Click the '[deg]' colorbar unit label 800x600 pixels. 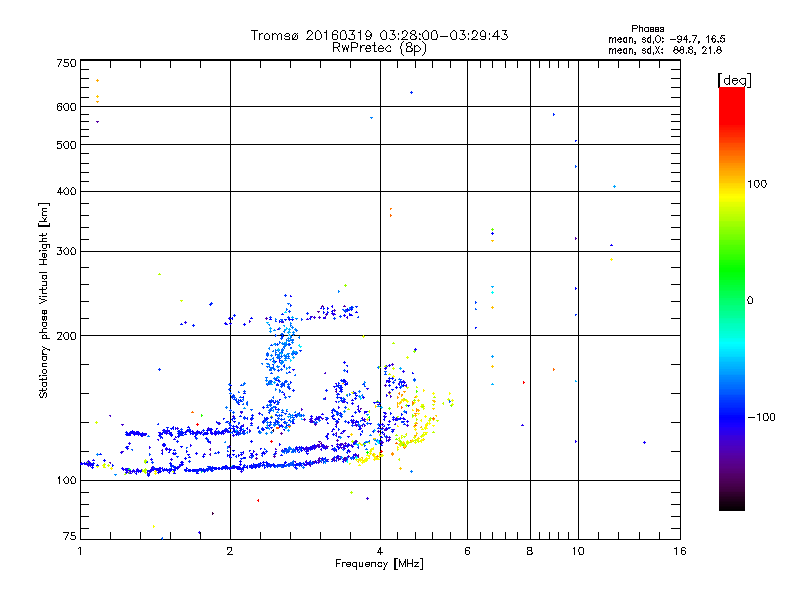coord(734,80)
